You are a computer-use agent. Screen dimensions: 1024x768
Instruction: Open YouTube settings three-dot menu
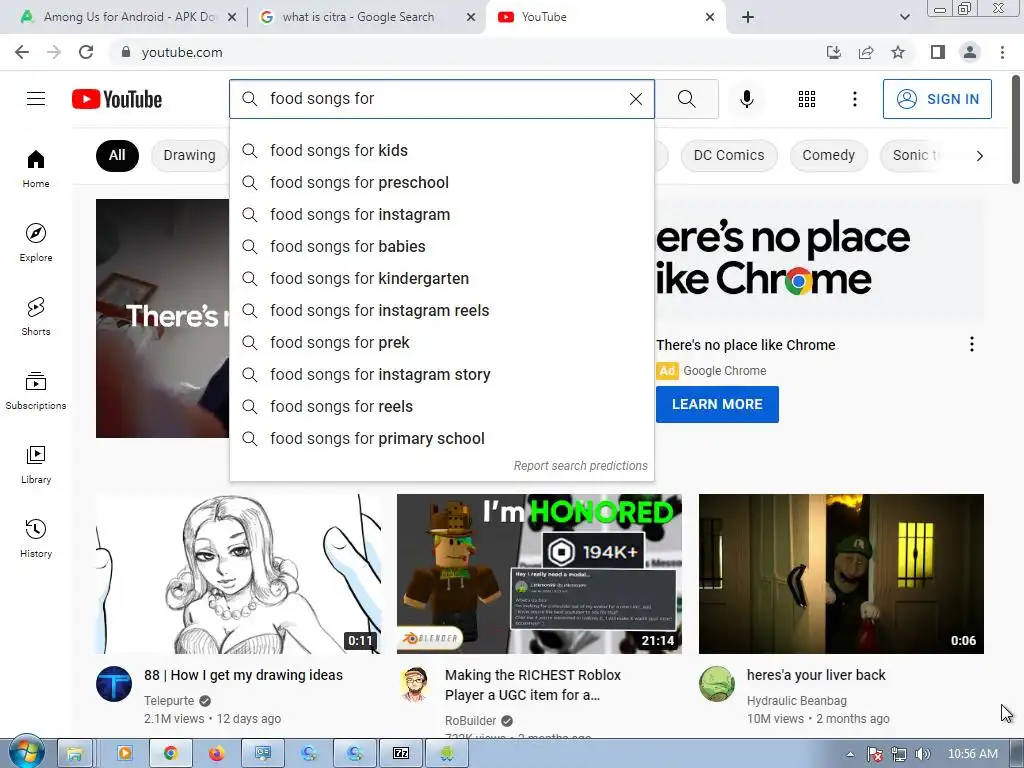point(854,99)
